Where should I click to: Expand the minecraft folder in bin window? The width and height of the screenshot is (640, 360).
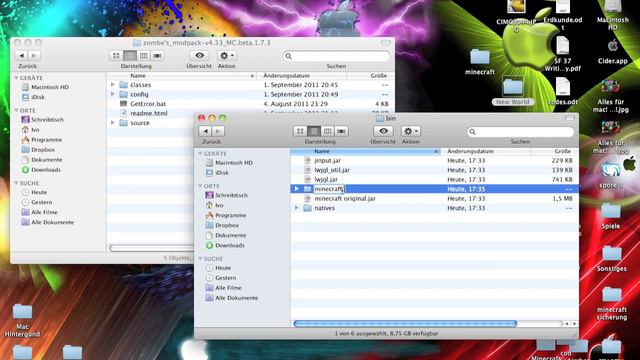[x=297, y=189]
